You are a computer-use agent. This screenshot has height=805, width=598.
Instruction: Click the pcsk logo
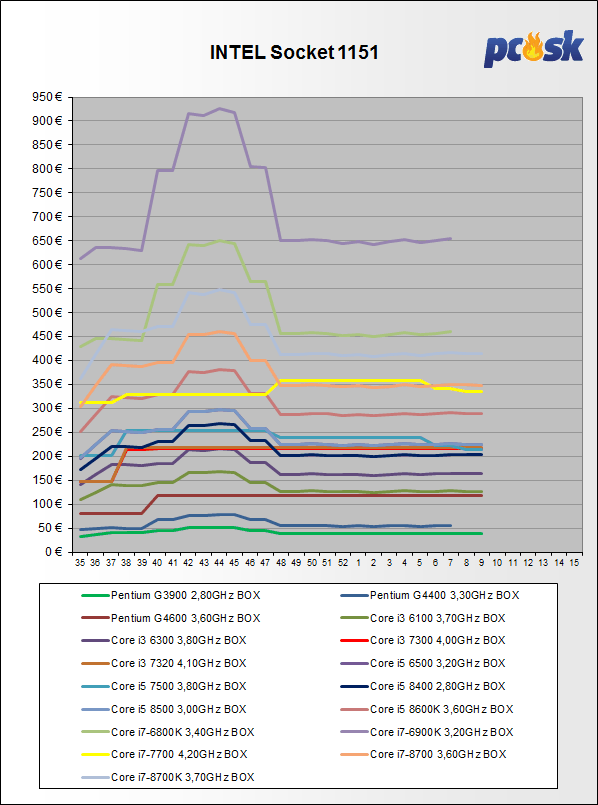pyautogui.click(x=534, y=49)
